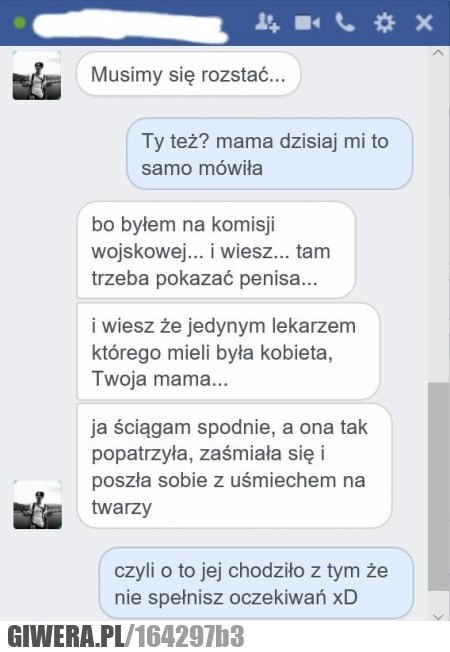Open the top sender profile picture
This screenshot has height=652, width=450.
click(37, 75)
